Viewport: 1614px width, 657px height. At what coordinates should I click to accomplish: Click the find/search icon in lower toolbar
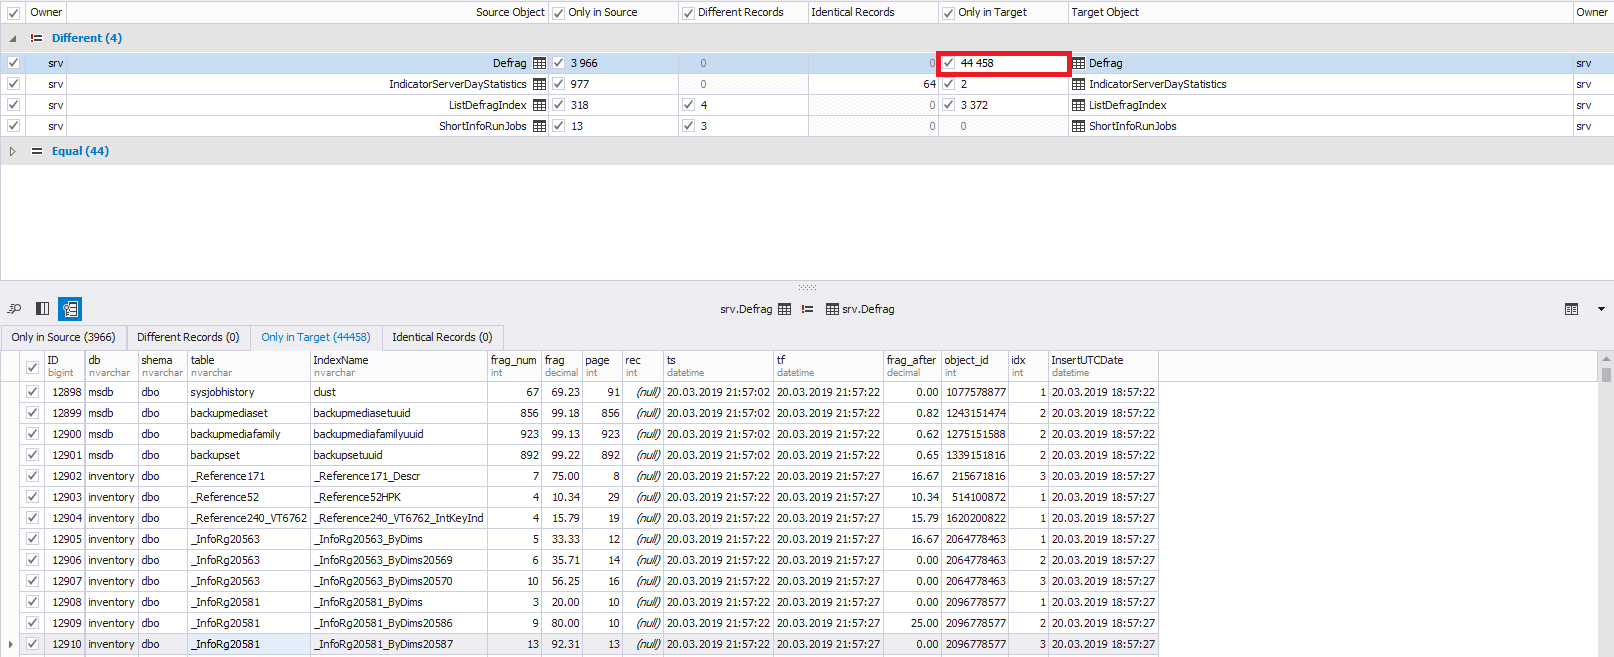pyautogui.click(x=14, y=309)
